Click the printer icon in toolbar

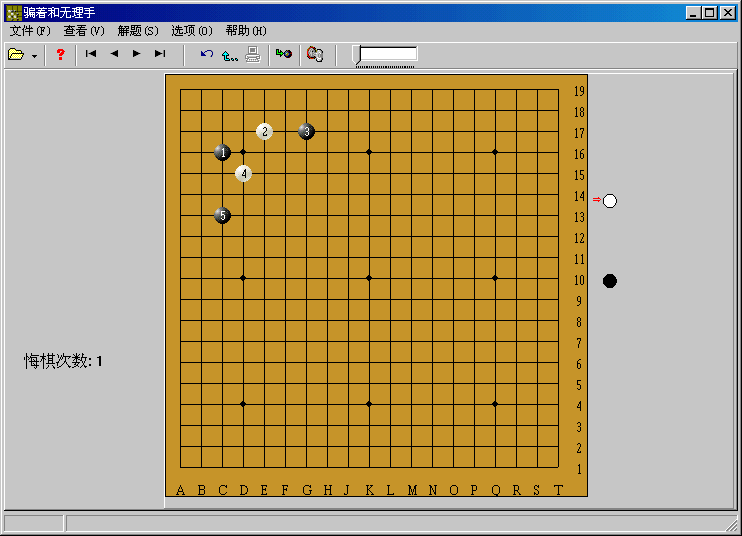(253, 54)
